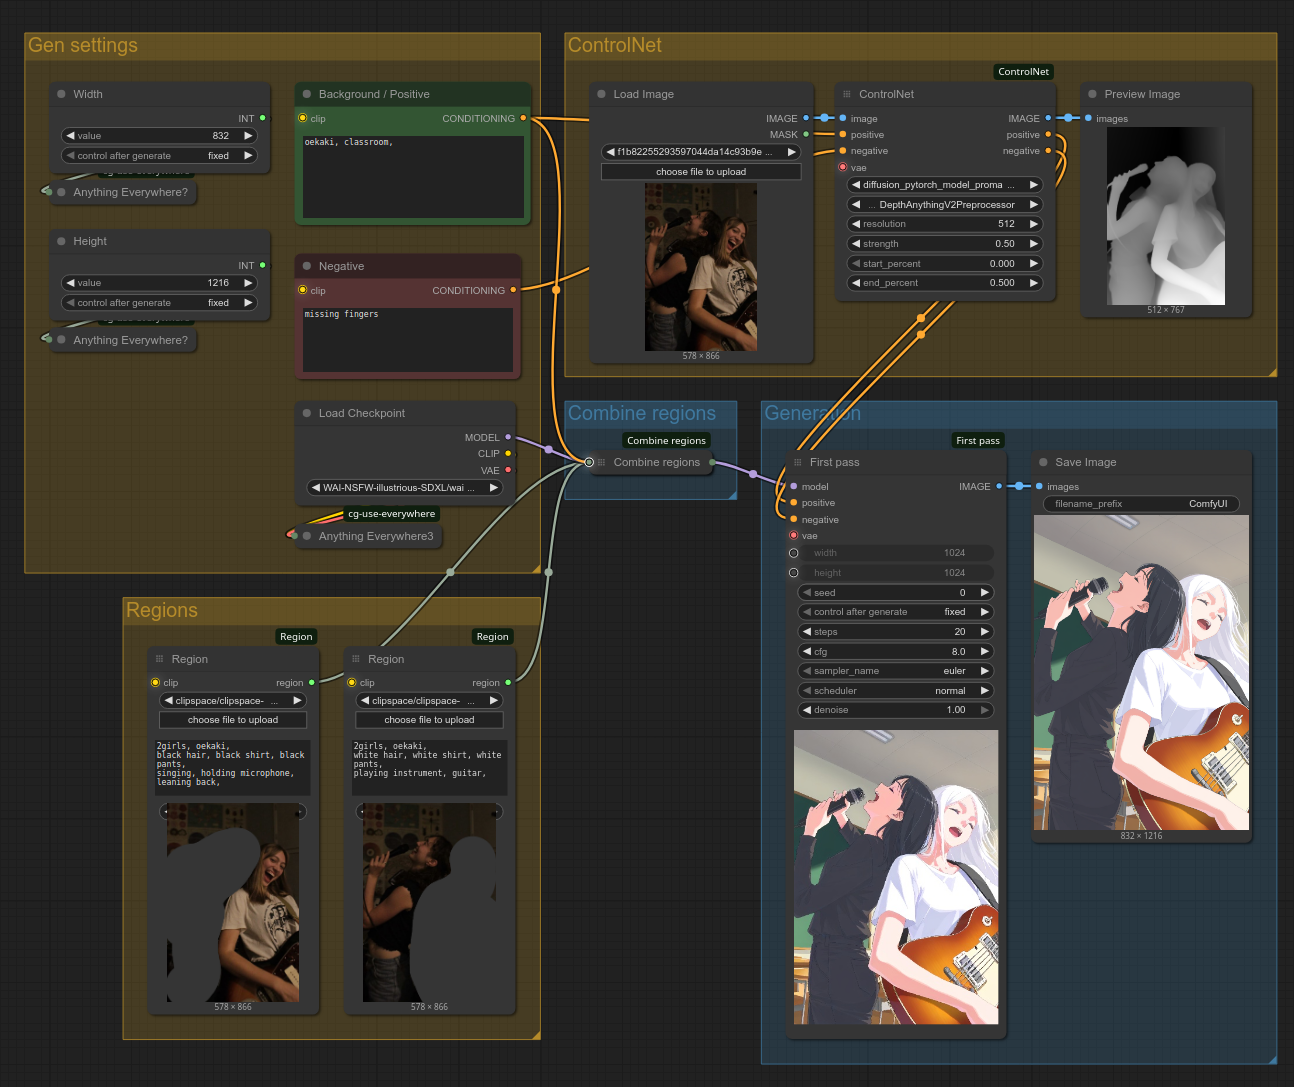Toggle the width input circle on First pass

(x=794, y=553)
